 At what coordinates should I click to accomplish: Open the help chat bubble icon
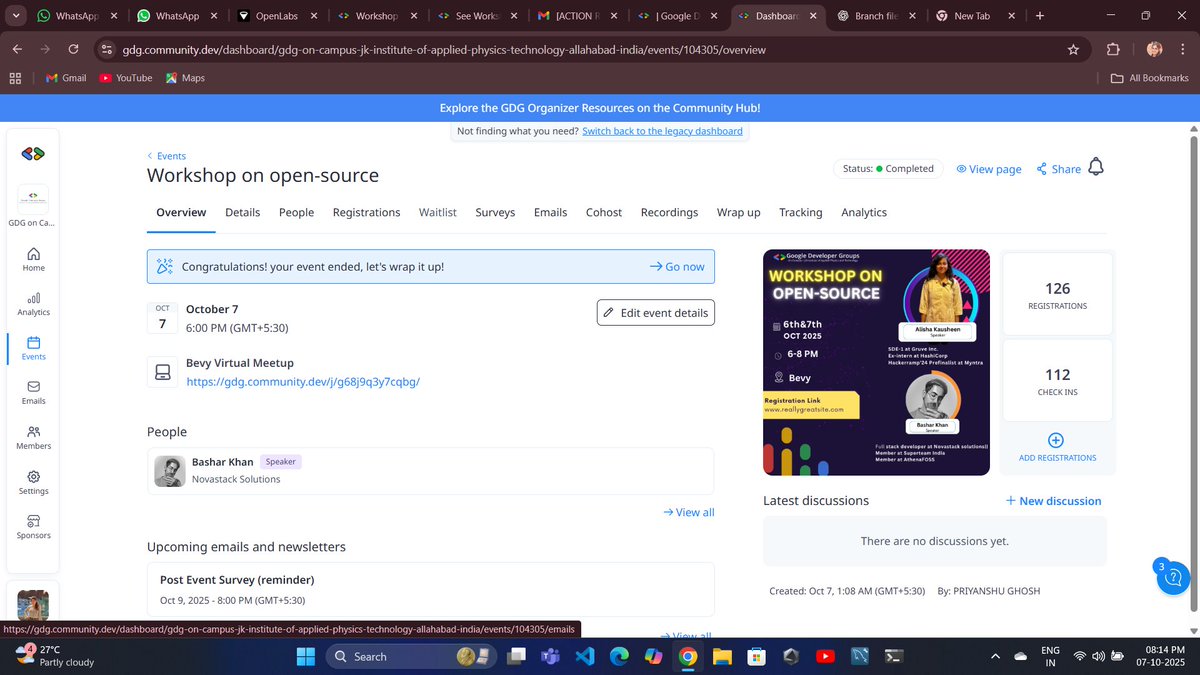point(1174,577)
